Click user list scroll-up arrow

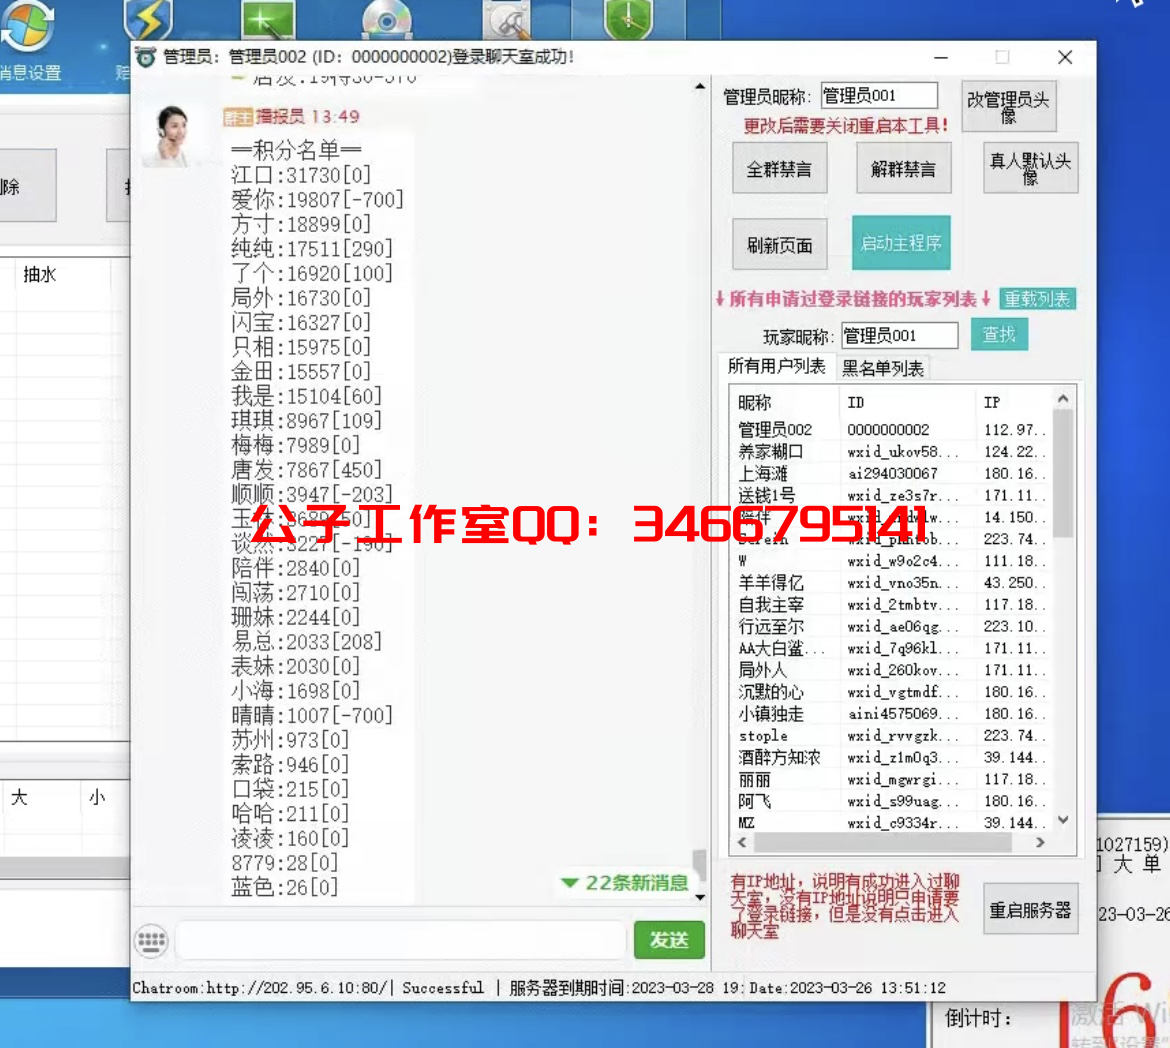pyautogui.click(x=1063, y=399)
